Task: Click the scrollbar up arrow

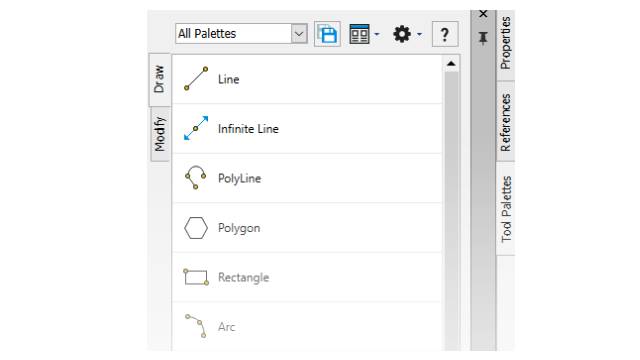Action: [x=451, y=64]
